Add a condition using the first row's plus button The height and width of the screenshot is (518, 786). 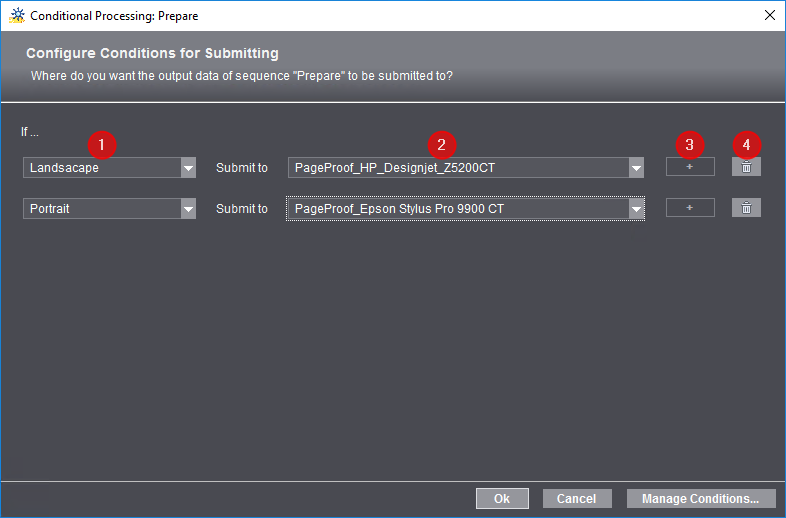(690, 167)
